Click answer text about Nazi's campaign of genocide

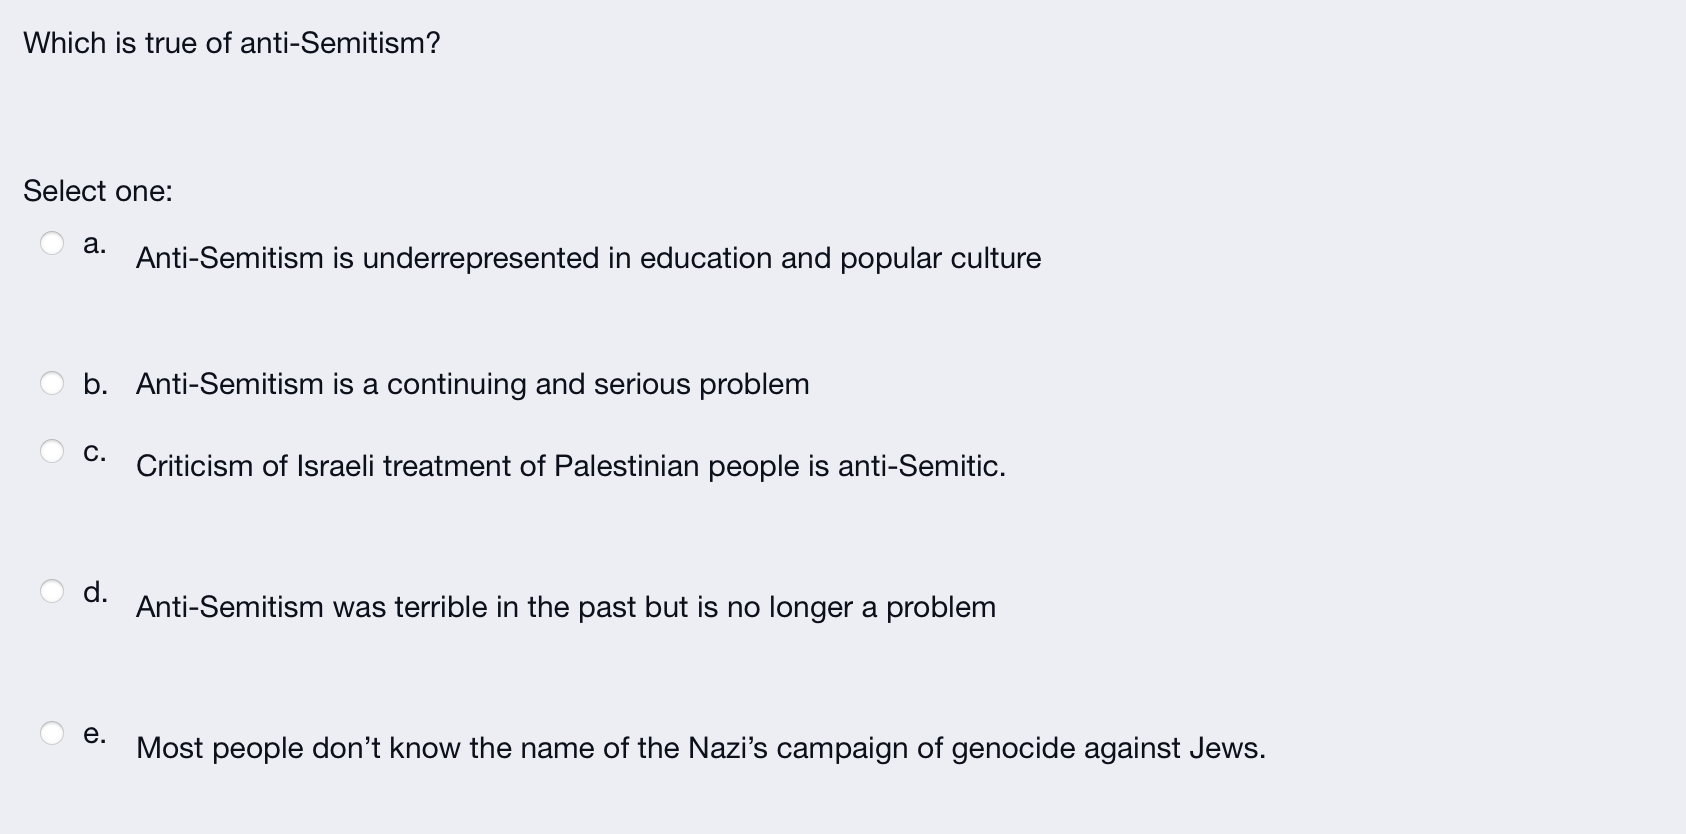coord(700,748)
